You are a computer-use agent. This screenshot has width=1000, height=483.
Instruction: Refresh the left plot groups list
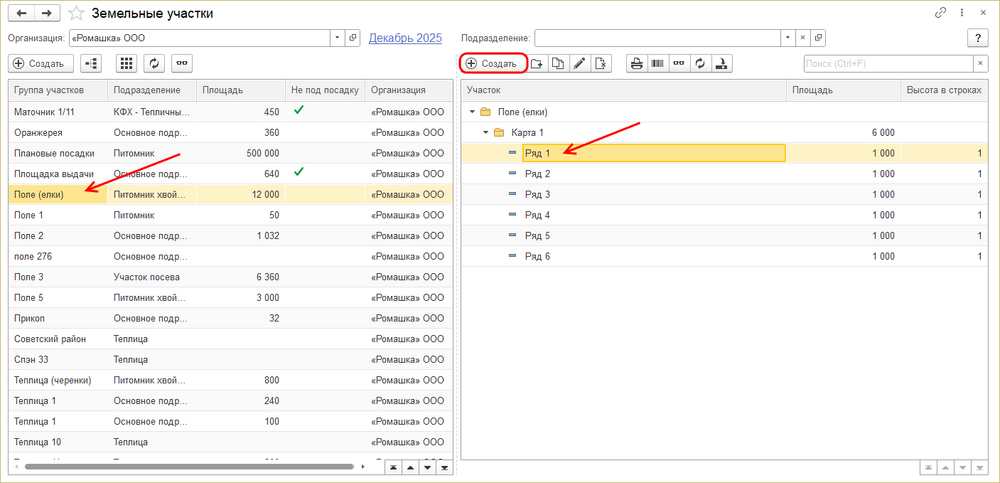[x=153, y=63]
